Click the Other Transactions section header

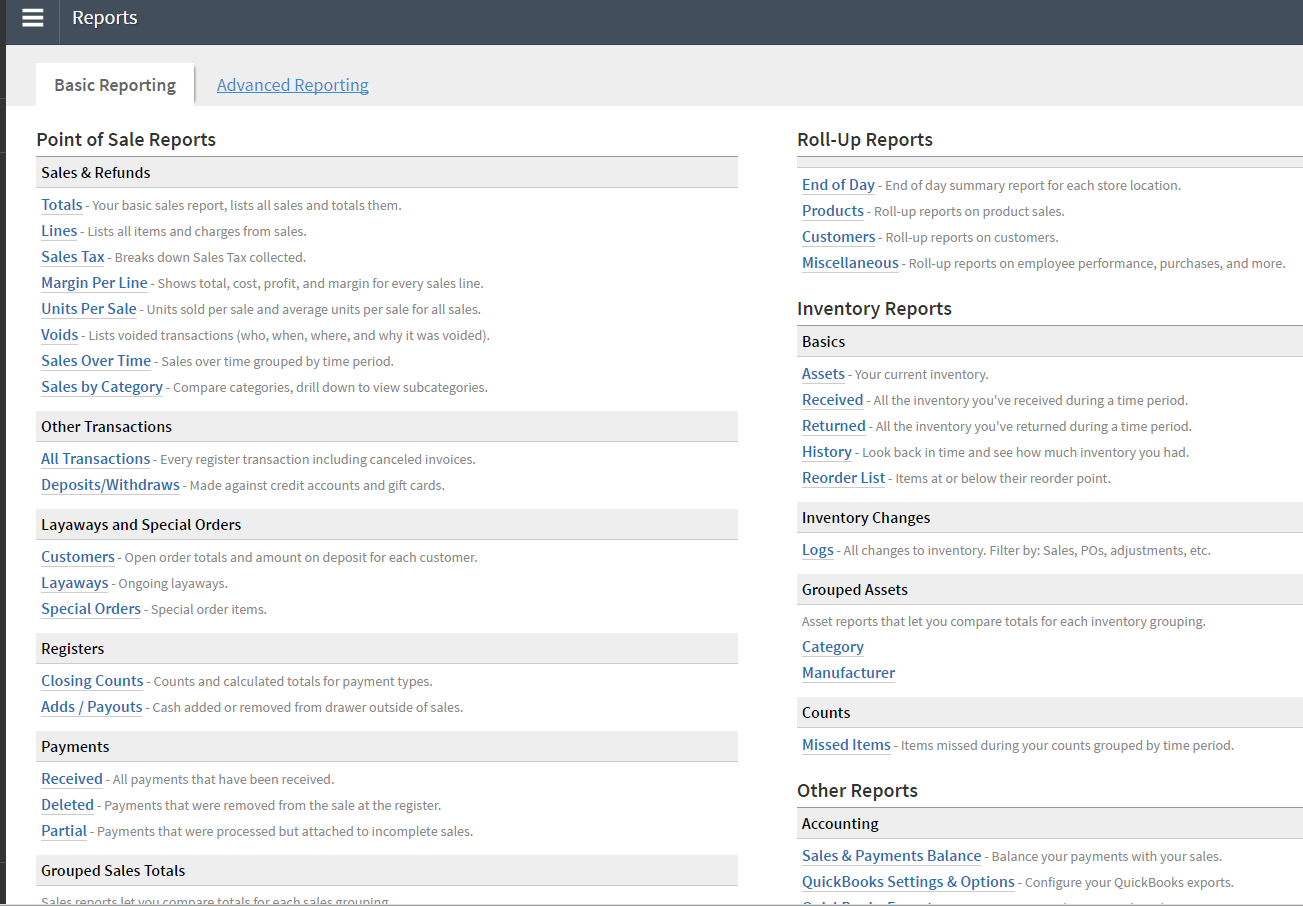[387, 427]
